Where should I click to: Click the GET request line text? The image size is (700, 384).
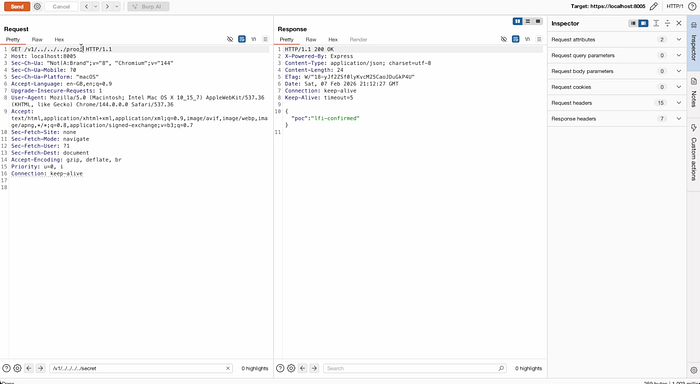pos(62,49)
